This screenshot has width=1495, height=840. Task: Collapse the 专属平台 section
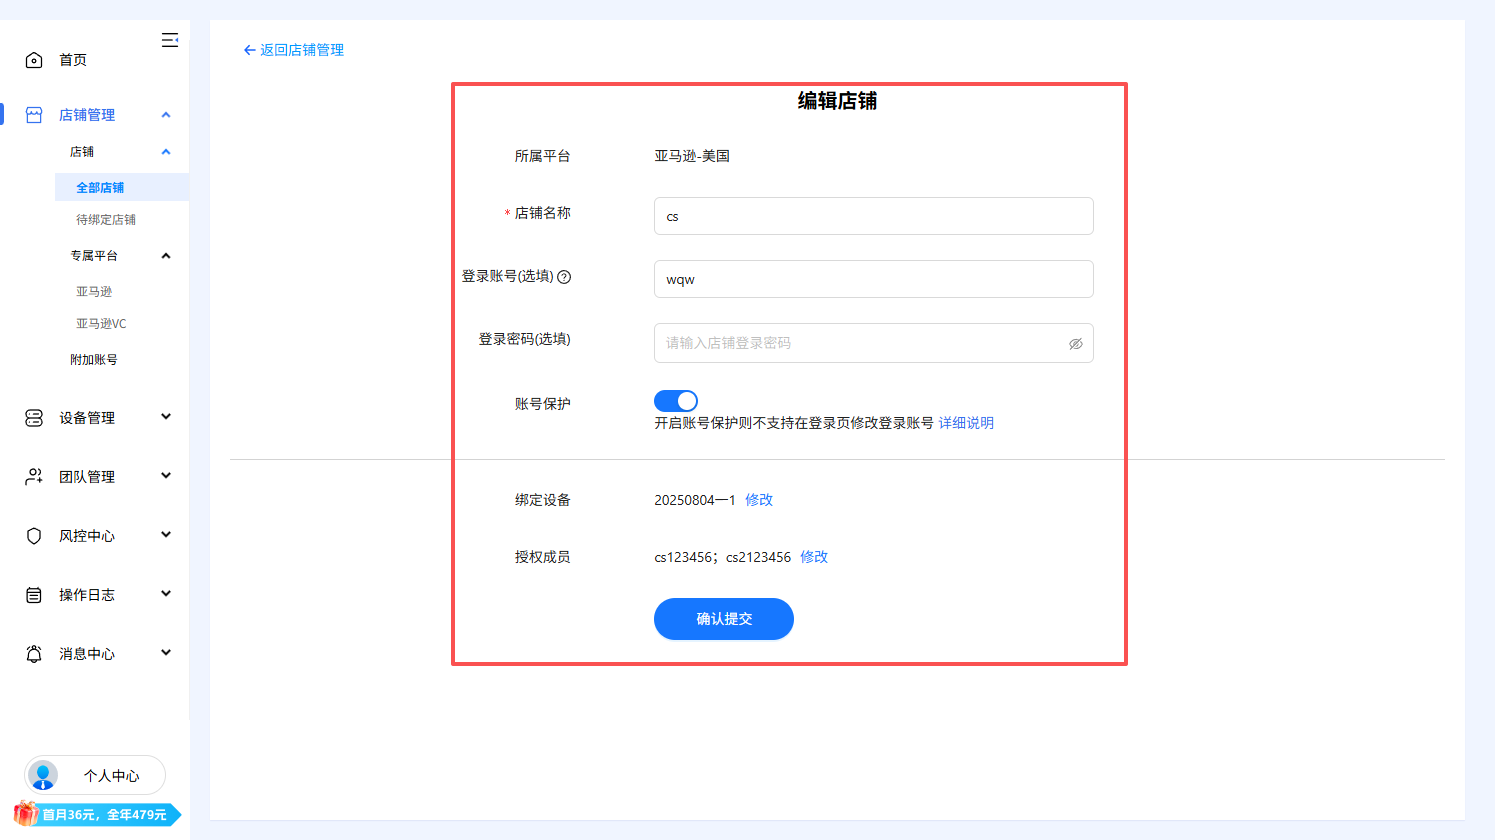point(166,255)
